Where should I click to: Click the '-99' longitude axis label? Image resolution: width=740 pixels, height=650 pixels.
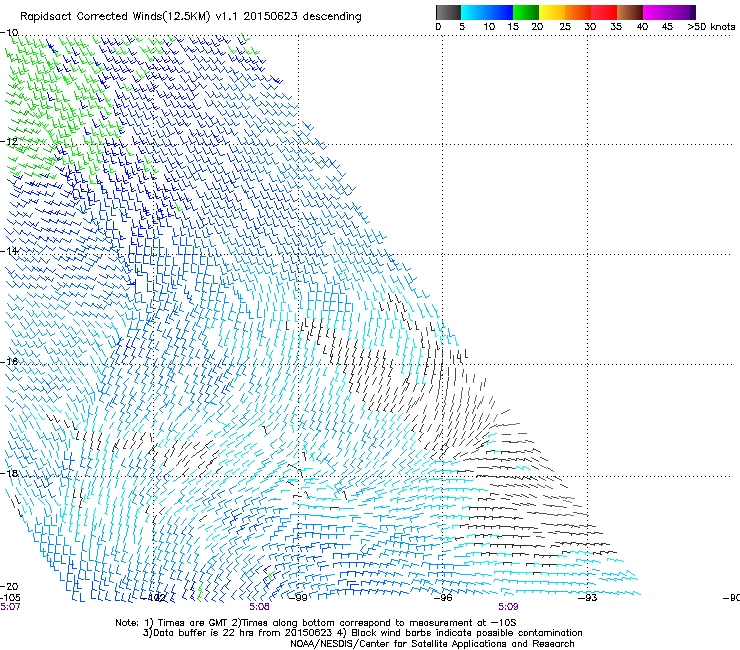pos(298,598)
